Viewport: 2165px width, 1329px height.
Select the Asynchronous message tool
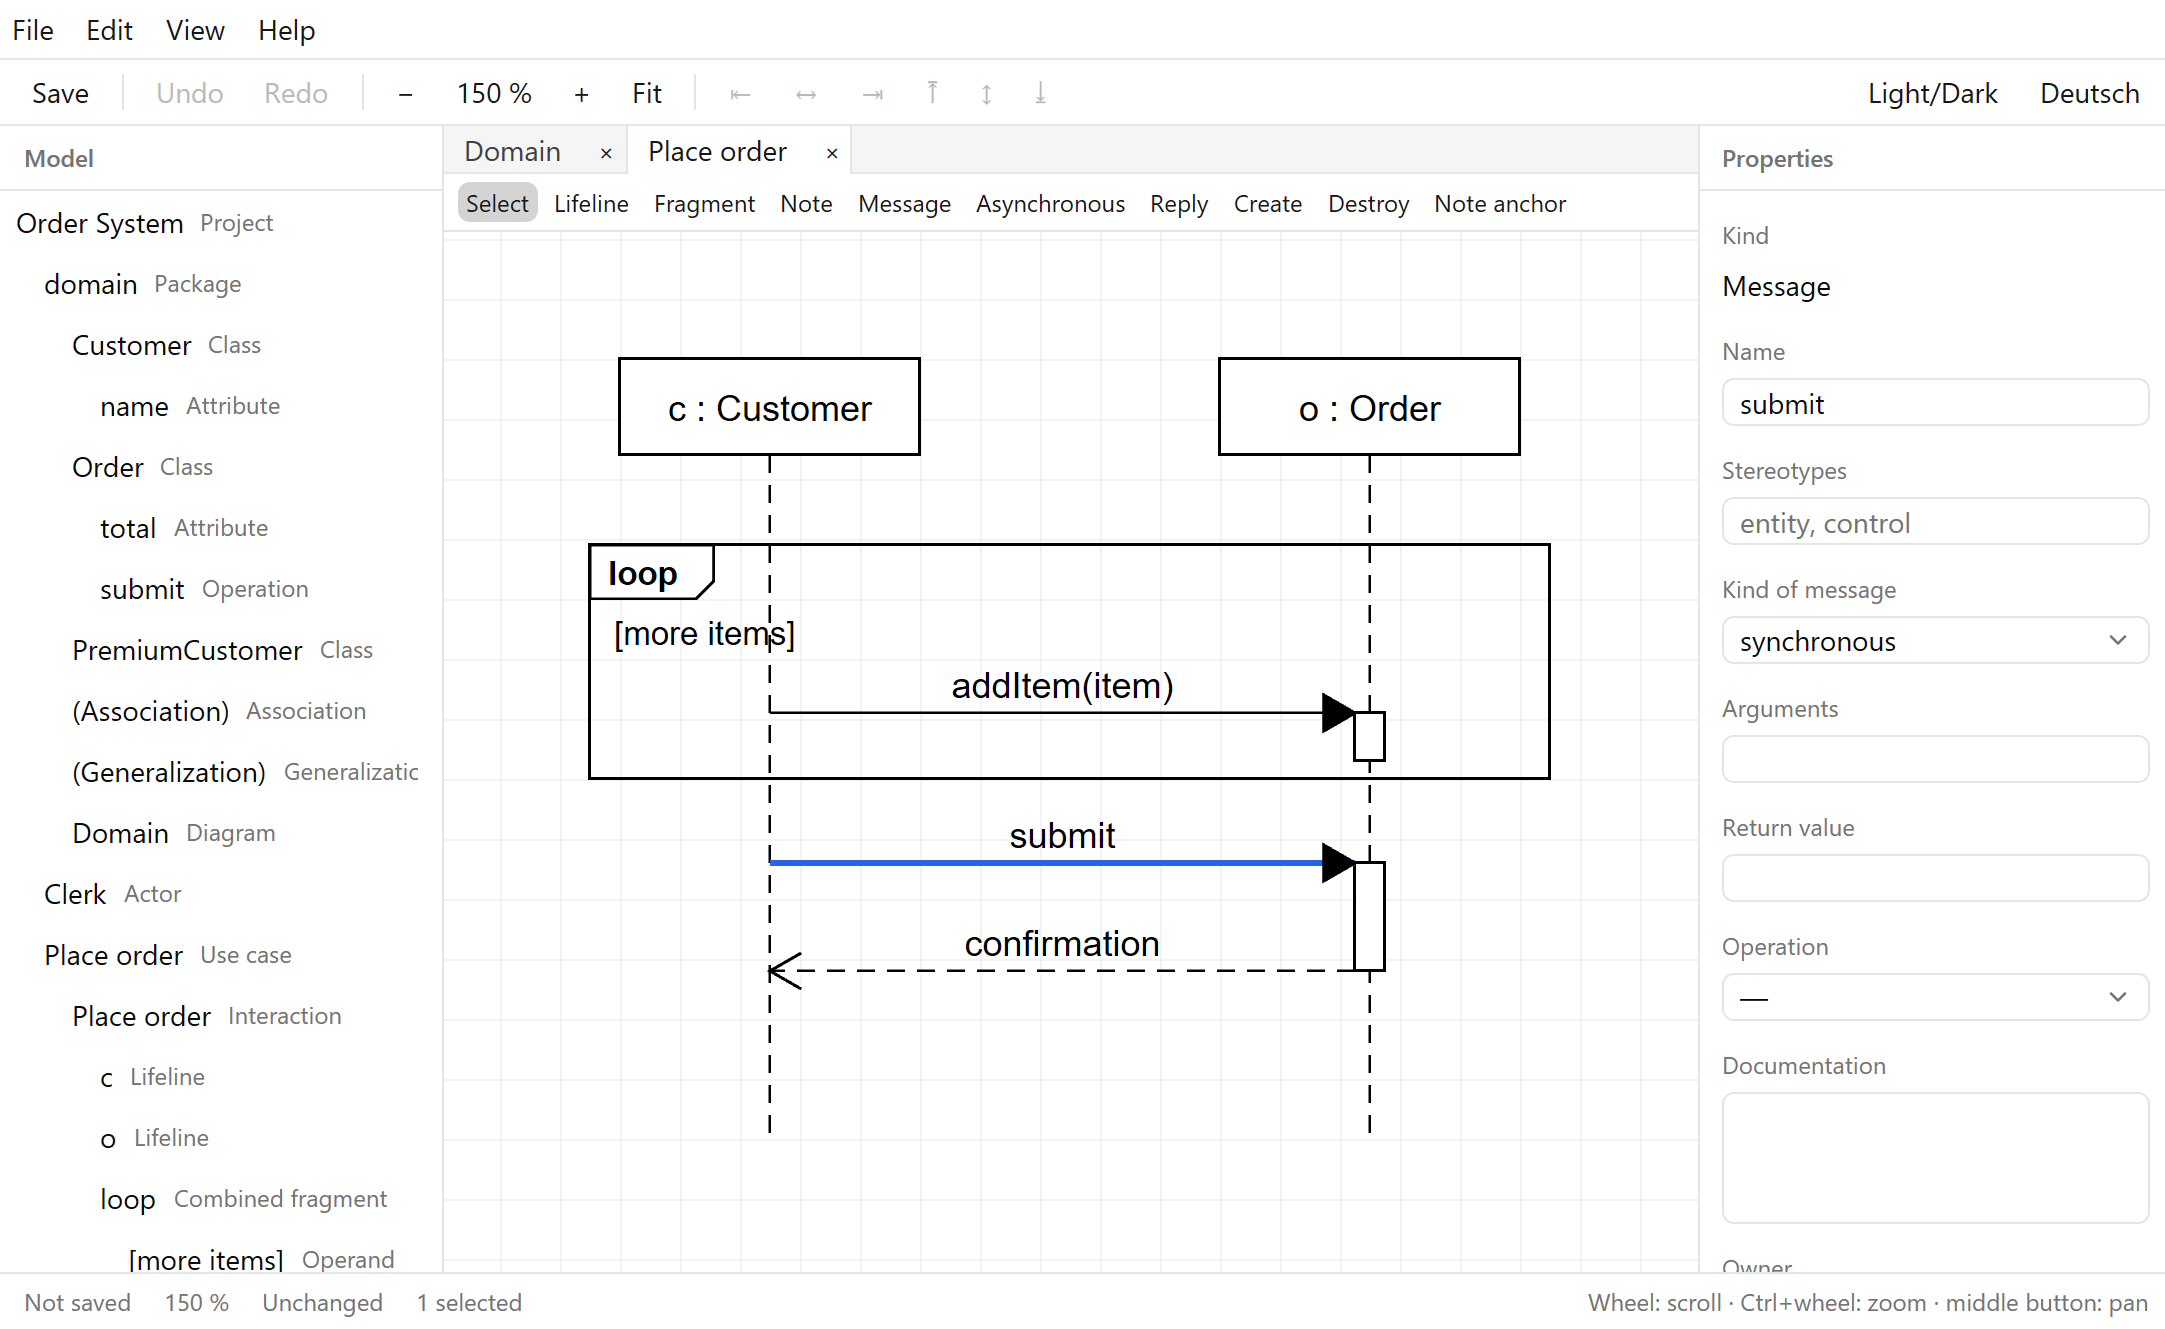tap(1050, 204)
